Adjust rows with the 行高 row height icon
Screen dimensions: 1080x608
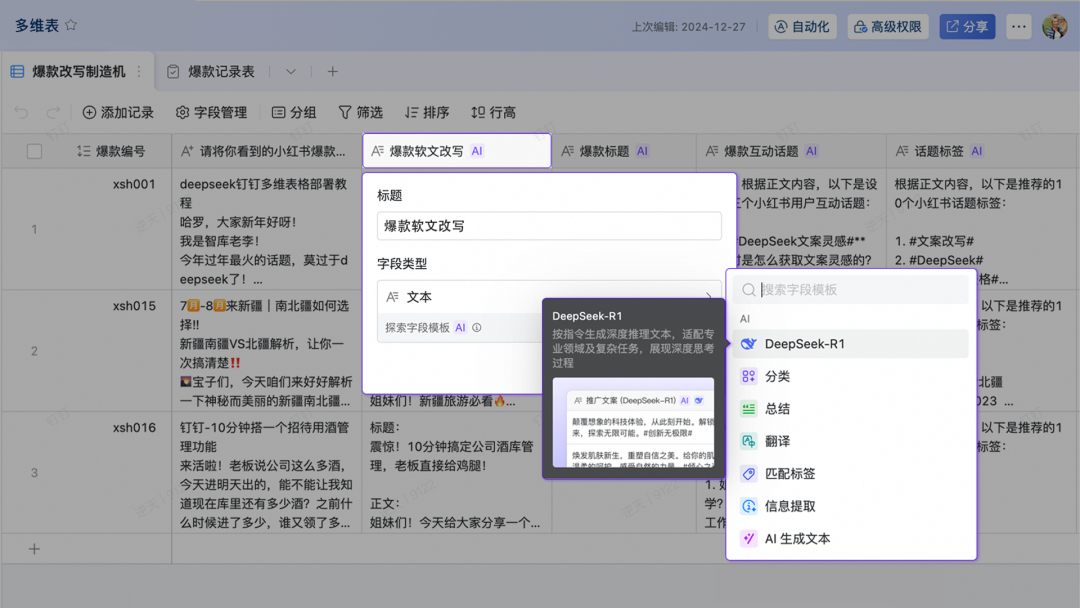493,112
